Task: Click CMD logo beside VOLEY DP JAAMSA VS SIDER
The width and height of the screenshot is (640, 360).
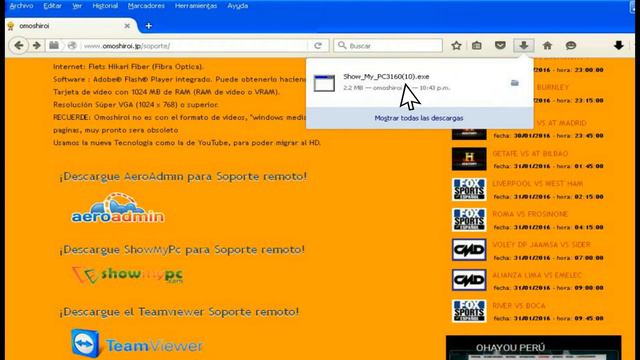Action: tap(469, 250)
